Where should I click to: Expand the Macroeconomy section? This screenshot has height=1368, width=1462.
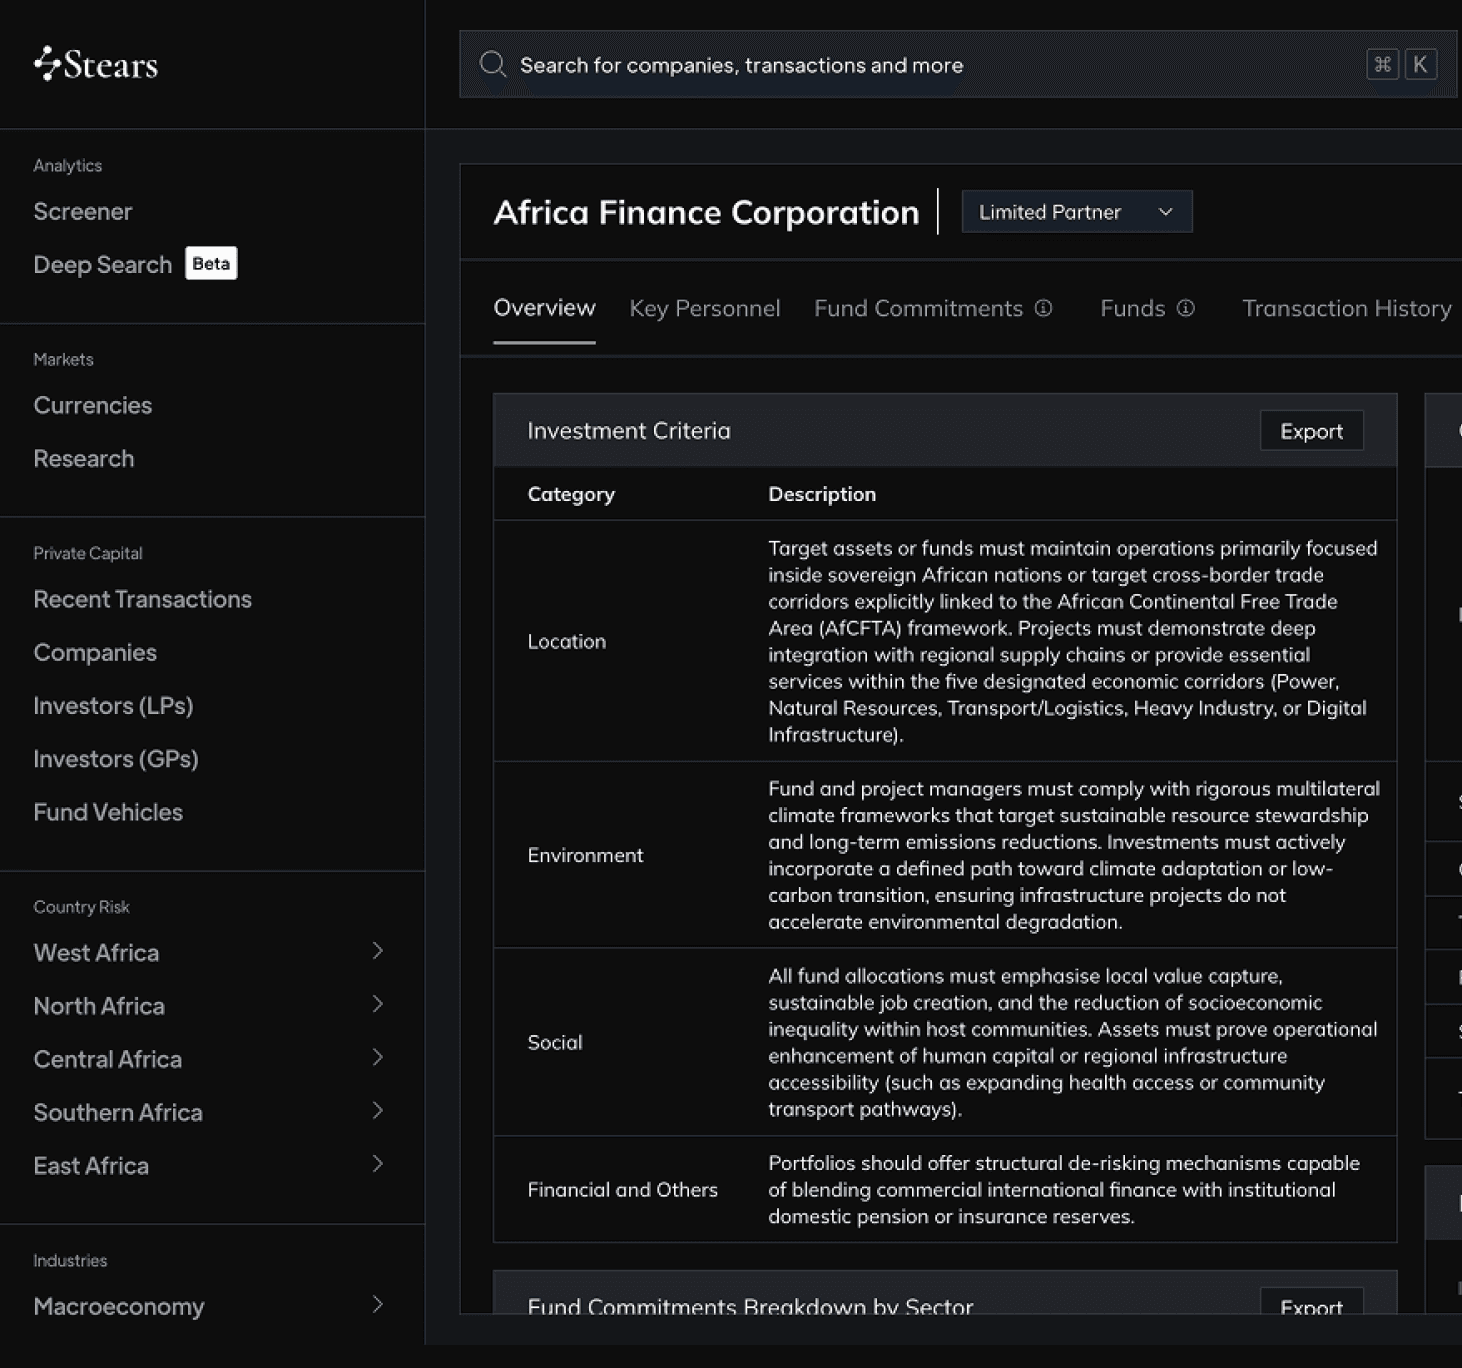point(377,1304)
